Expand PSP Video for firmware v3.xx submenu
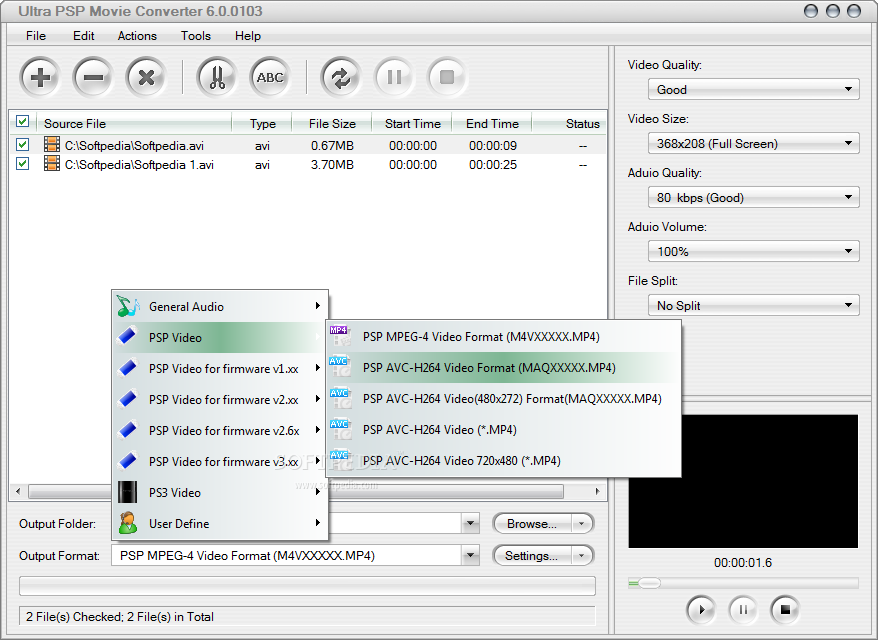This screenshot has height=640, width=878. pos(220,461)
